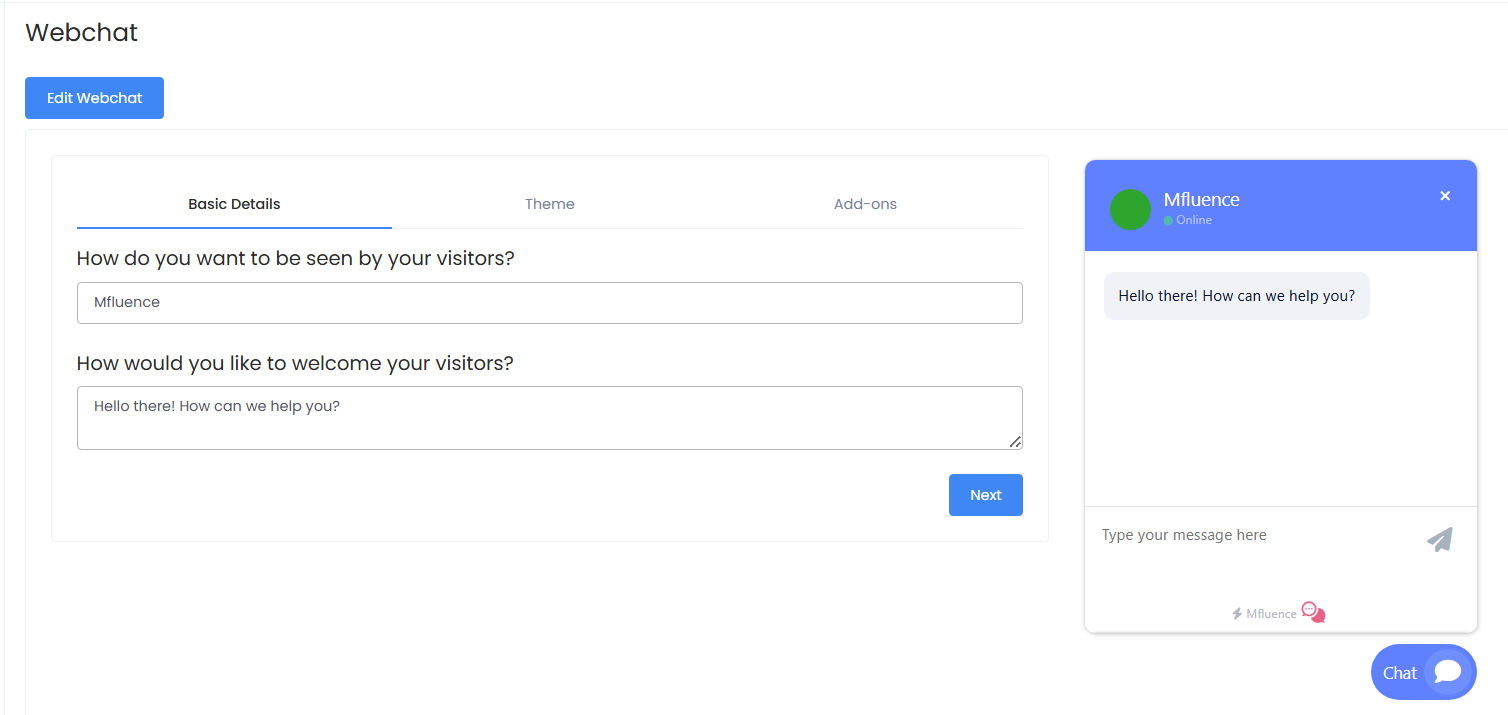Image resolution: width=1508 pixels, height=715 pixels.
Task: Click the Next button
Action: coord(985,495)
